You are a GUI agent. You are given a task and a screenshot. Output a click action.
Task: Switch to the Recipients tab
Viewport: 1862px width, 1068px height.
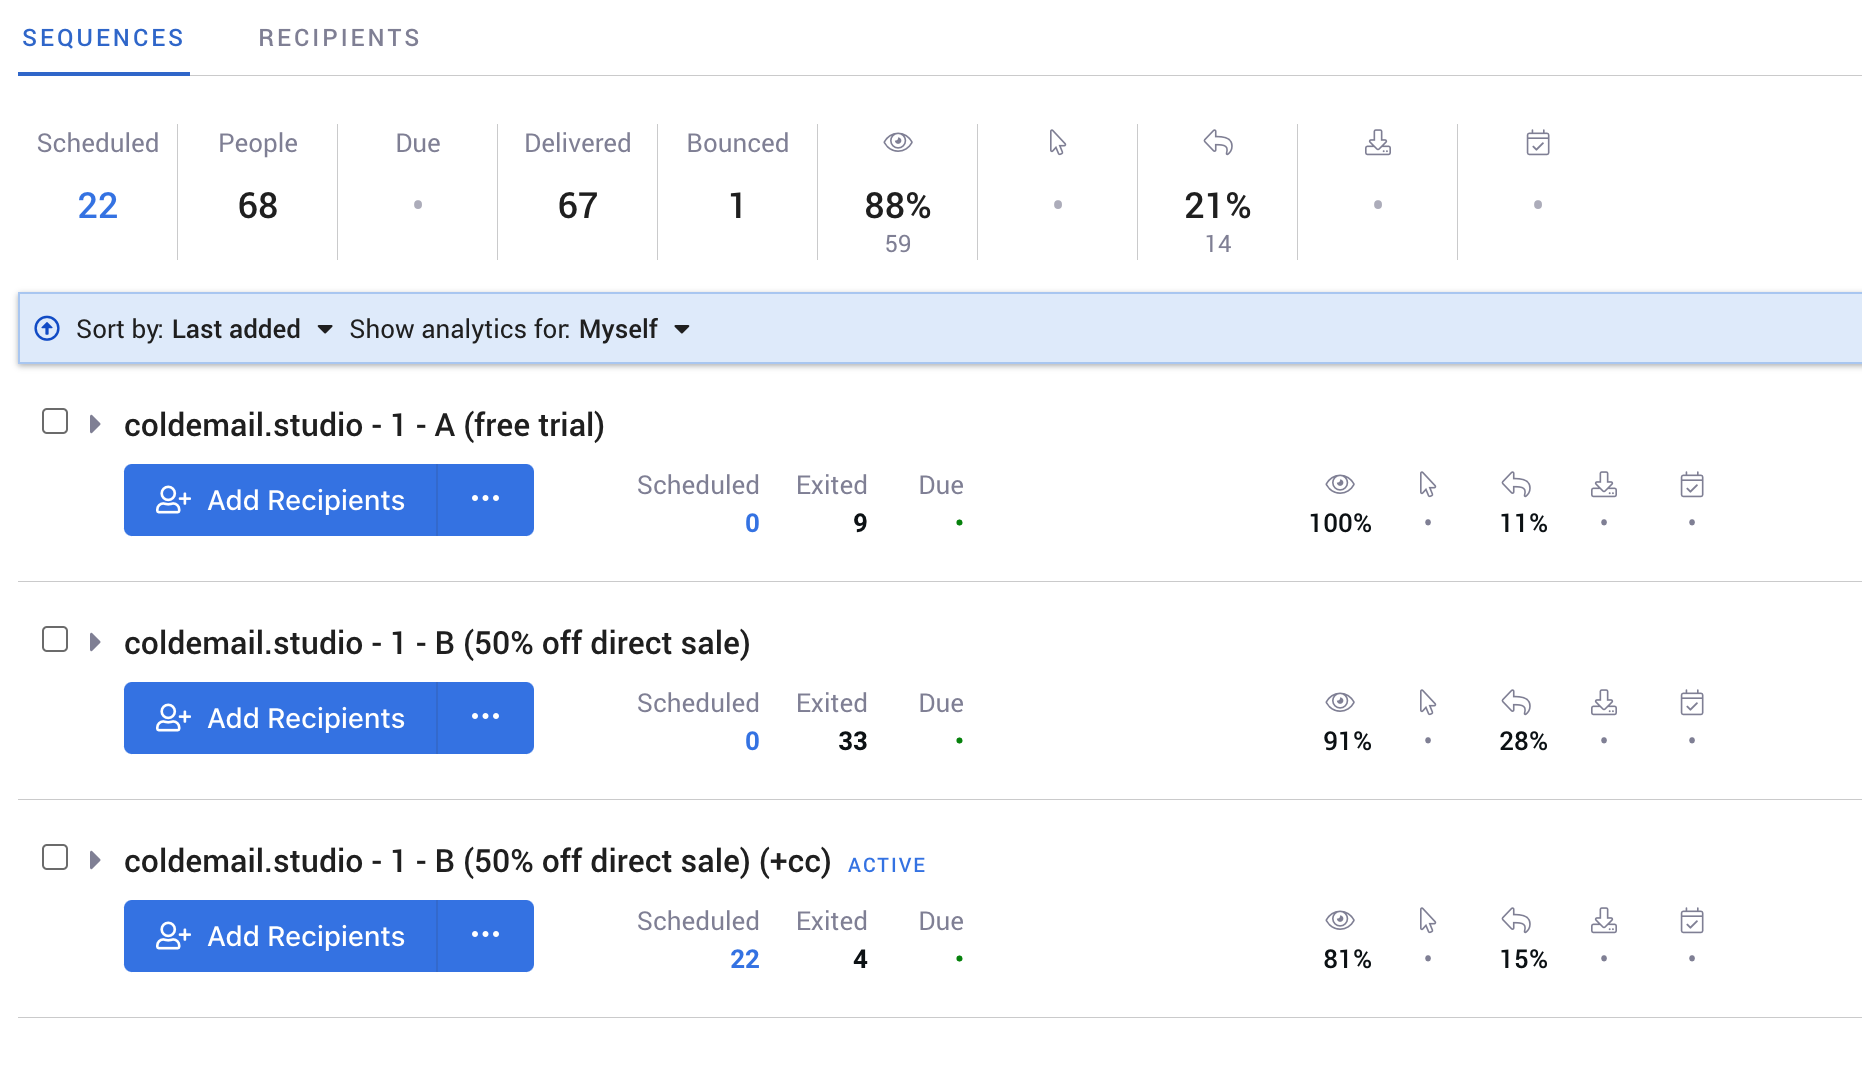pos(339,38)
